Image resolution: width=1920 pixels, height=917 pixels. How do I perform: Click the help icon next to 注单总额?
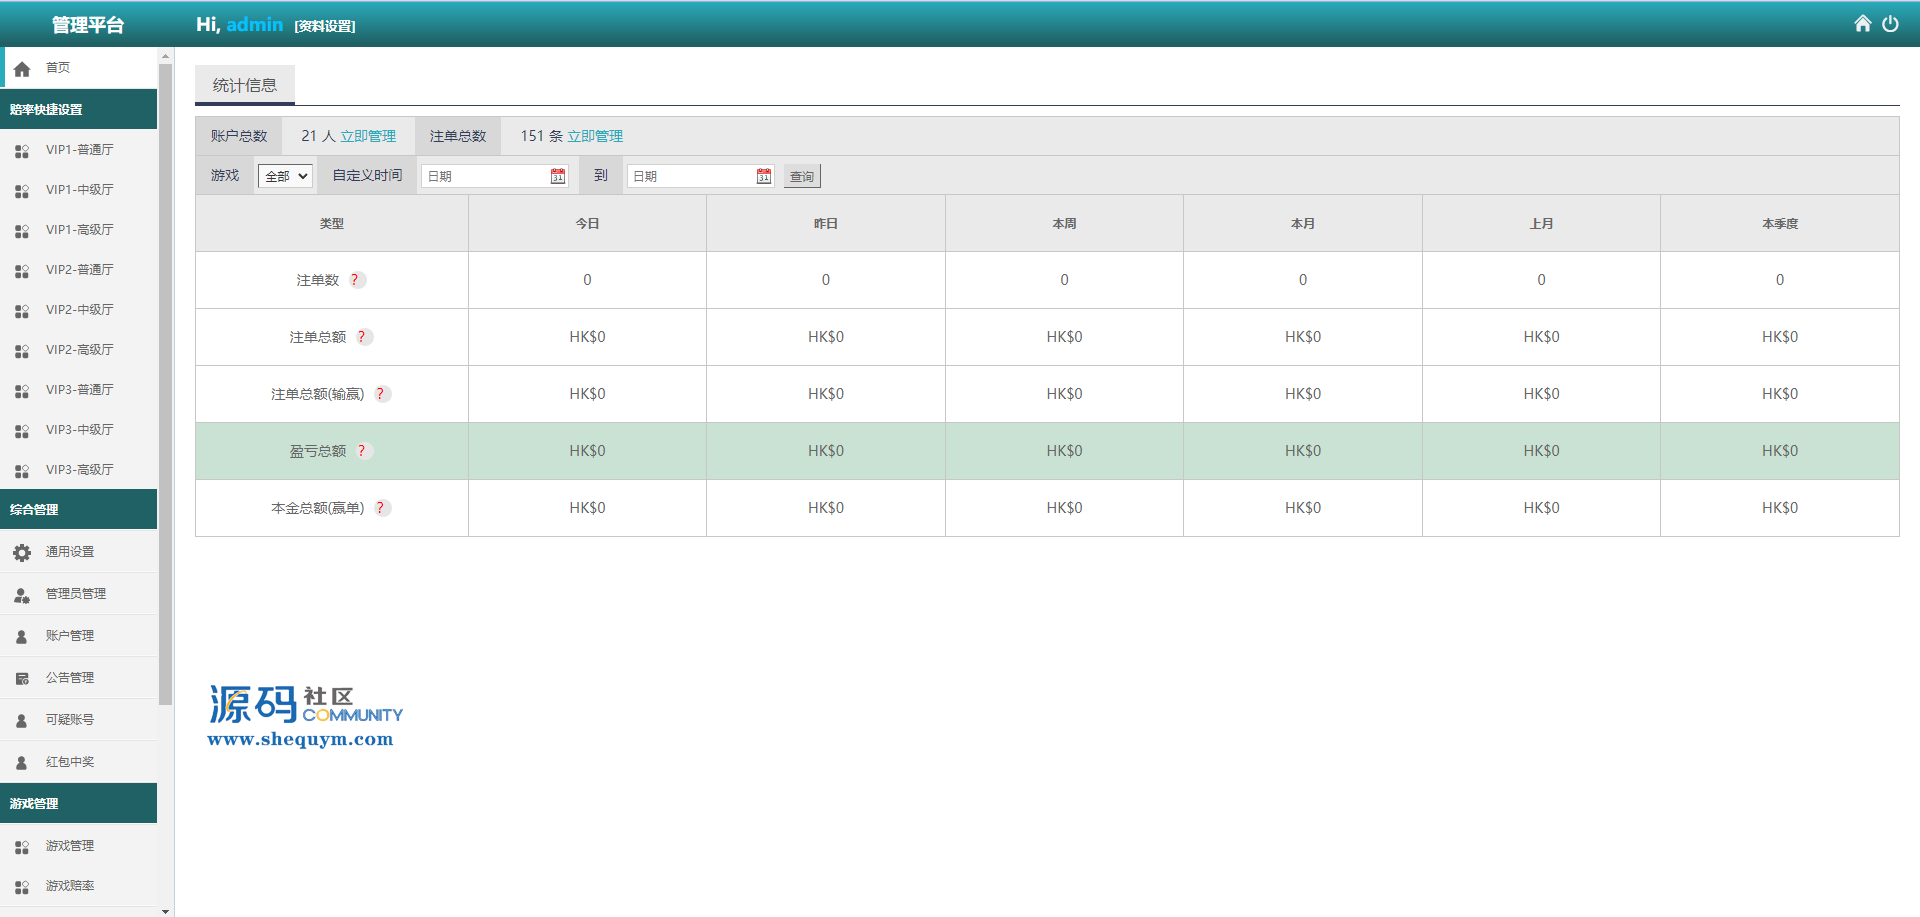pos(364,337)
